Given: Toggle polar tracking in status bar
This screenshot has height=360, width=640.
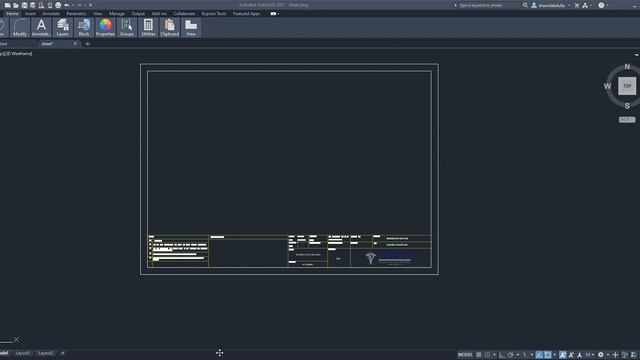Looking at the screenshot, I should click(511, 355).
